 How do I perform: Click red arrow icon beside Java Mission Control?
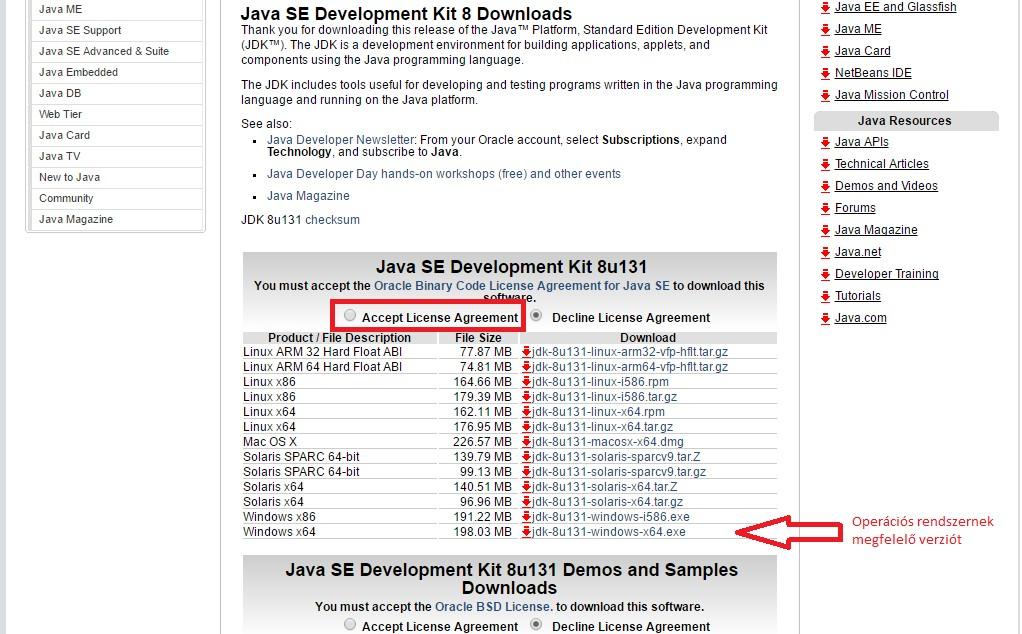coord(825,96)
